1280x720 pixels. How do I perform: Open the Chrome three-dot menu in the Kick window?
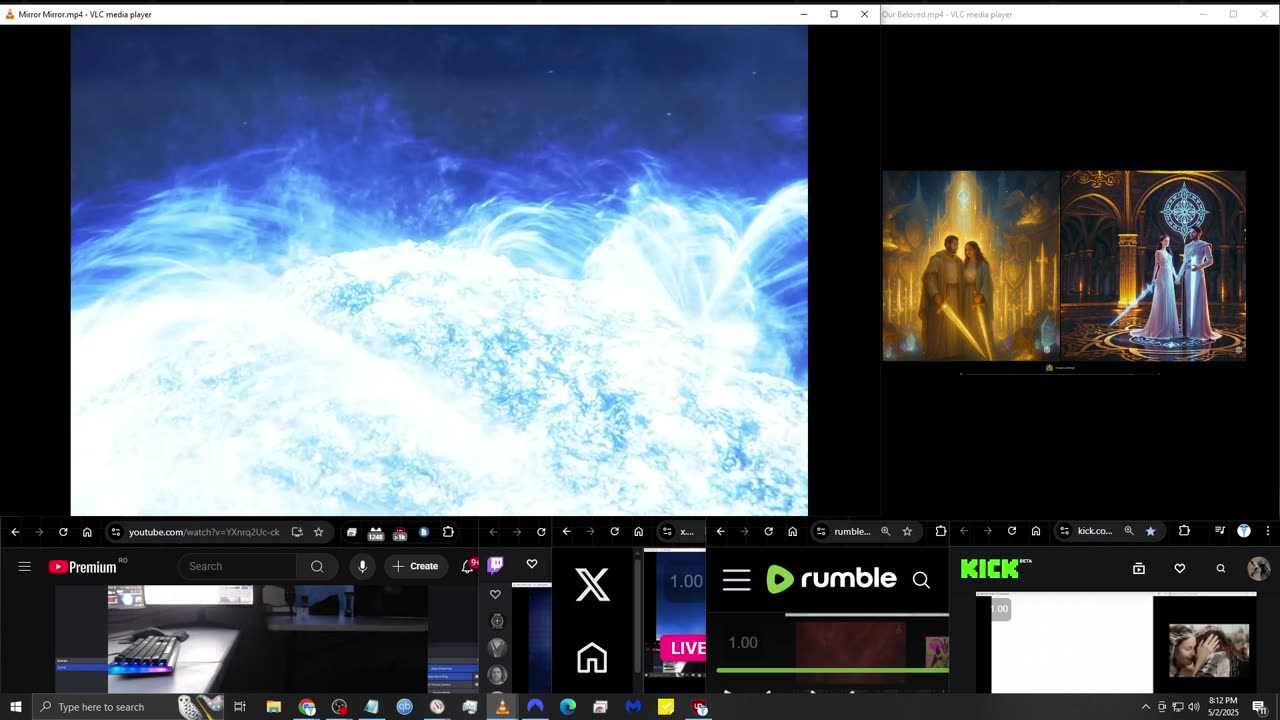point(1268,532)
